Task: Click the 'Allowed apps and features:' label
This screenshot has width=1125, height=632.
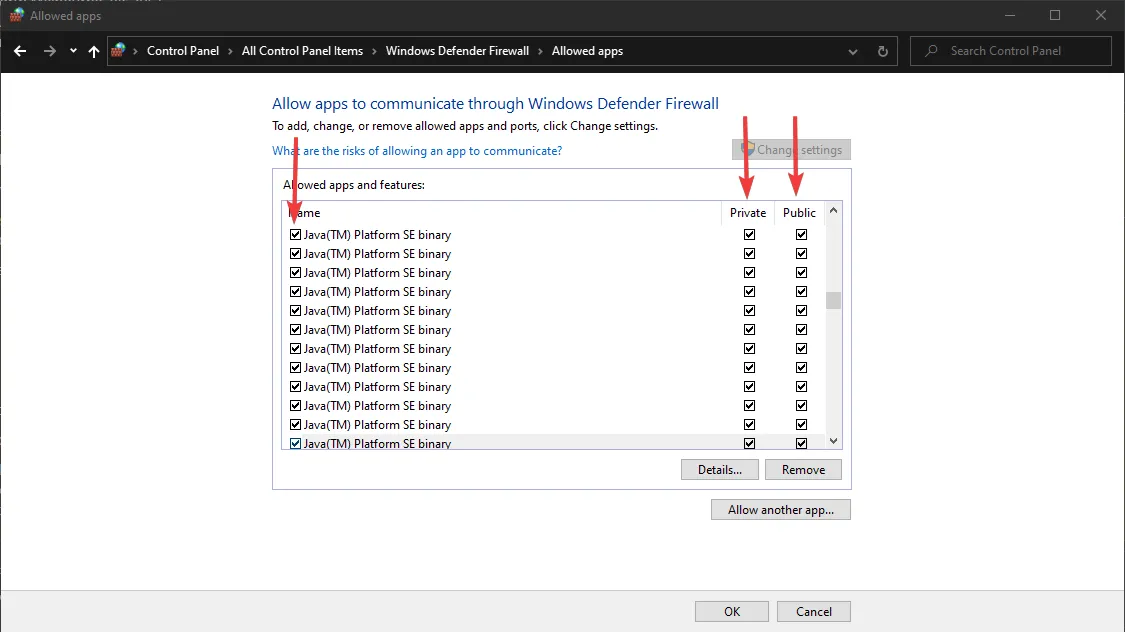Action: 354,185
